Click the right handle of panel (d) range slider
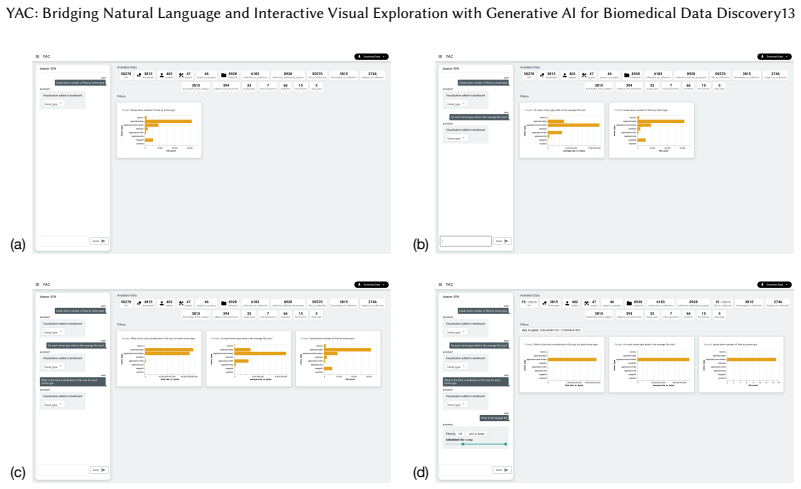This screenshot has height=489, width=801. click(506, 444)
